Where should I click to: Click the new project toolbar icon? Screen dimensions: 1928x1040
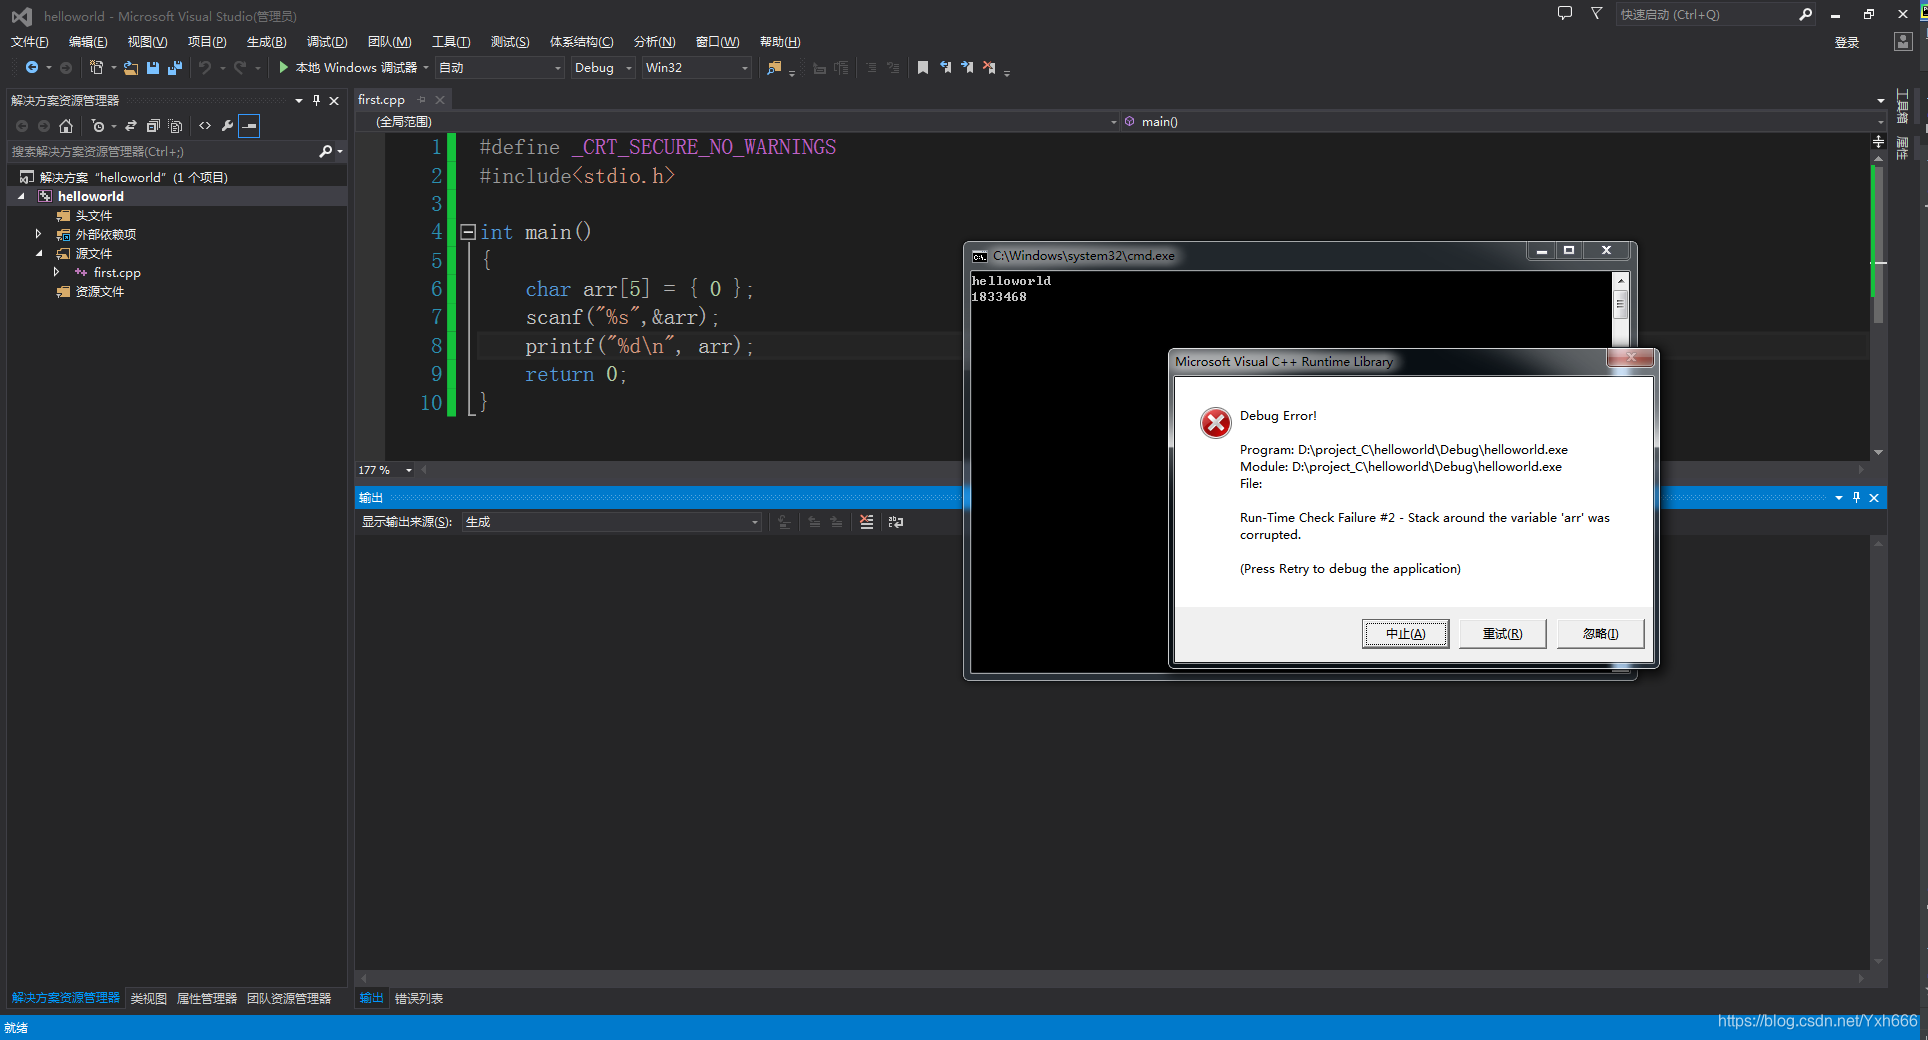point(96,68)
